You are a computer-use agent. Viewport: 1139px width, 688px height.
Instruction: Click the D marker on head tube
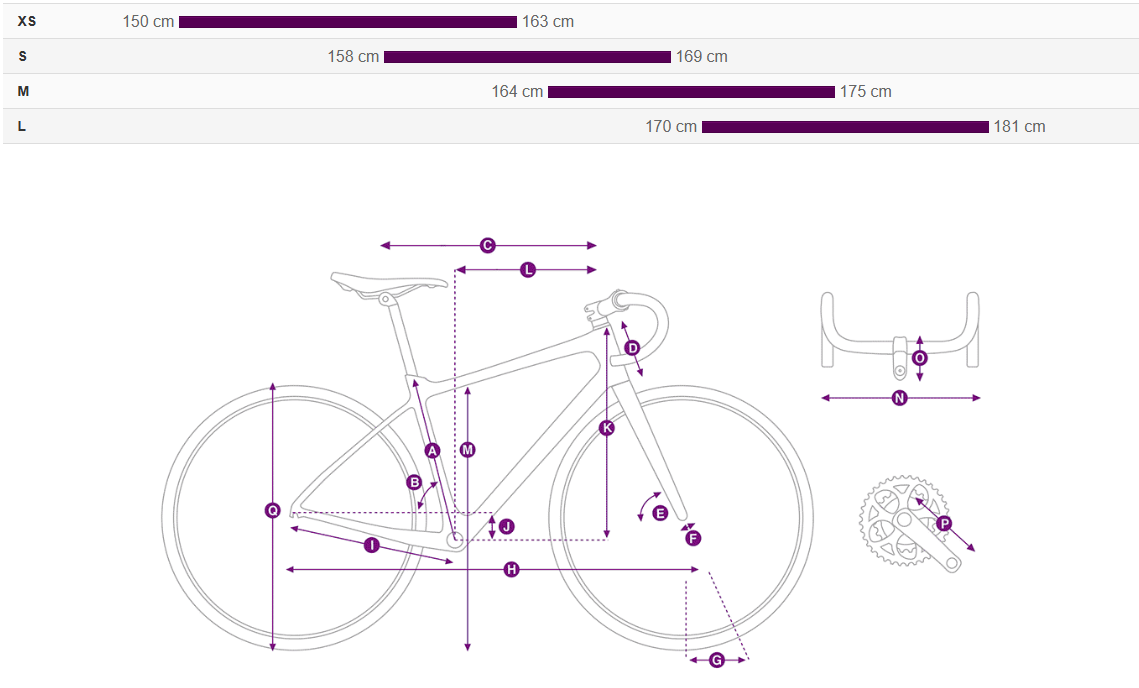click(632, 348)
